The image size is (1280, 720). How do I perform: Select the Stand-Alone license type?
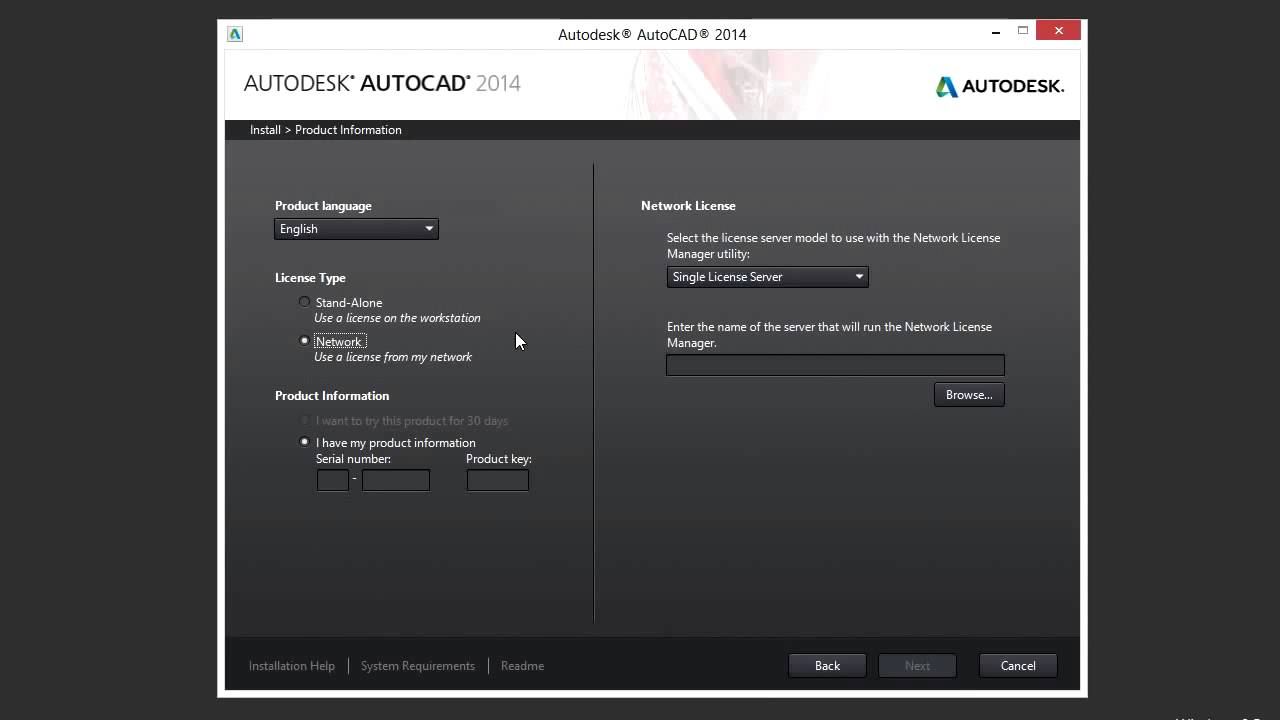point(305,302)
